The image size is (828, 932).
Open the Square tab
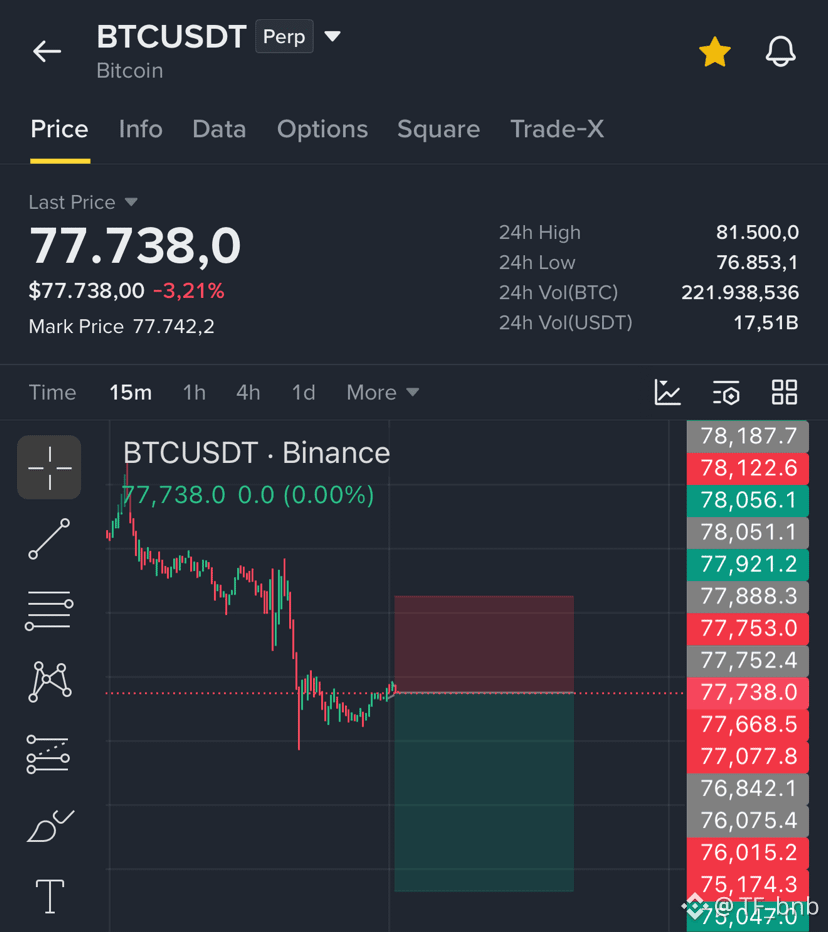click(x=438, y=129)
